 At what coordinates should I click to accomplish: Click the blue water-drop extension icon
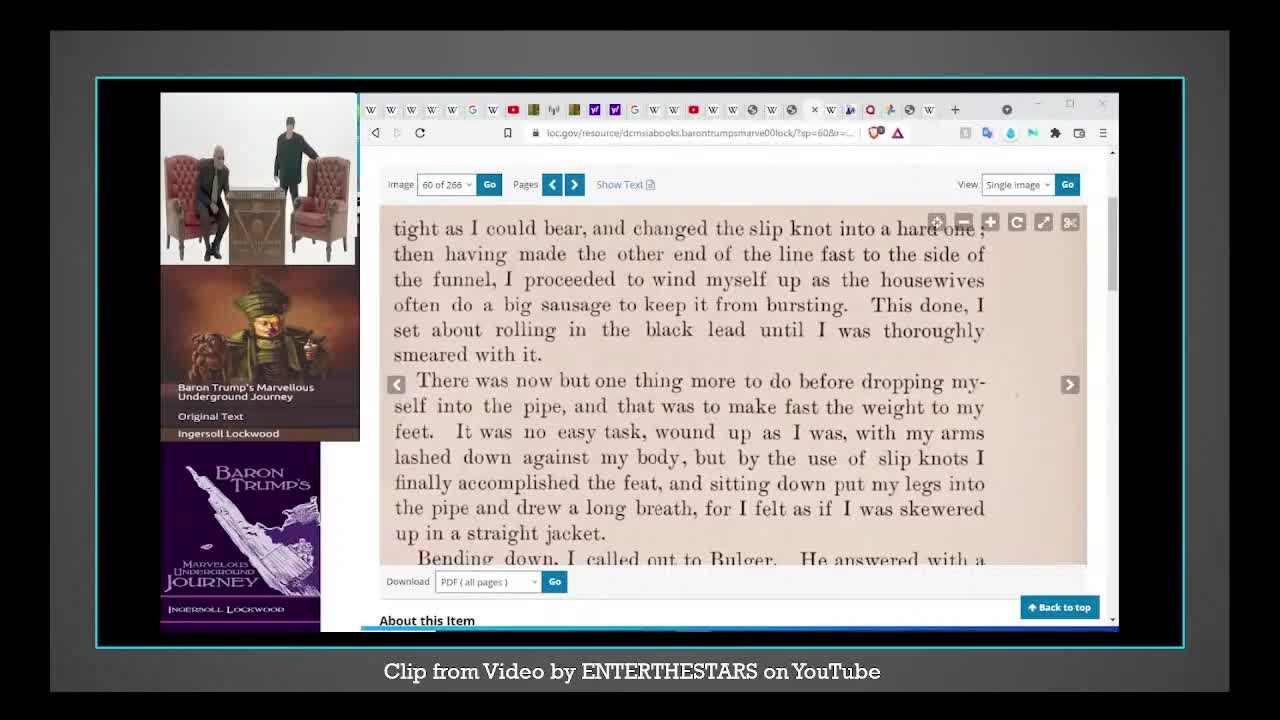pyautogui.click(x=1010, y=133)
